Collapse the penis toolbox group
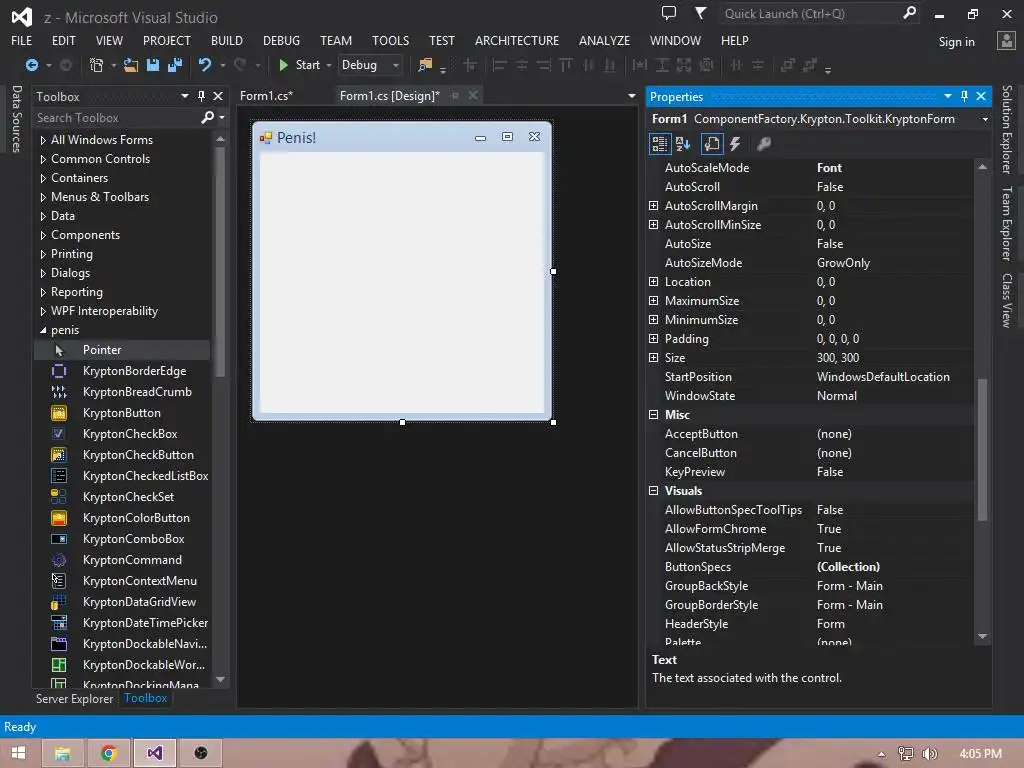This screenshot has height=768, width=1024. point(43,330)
